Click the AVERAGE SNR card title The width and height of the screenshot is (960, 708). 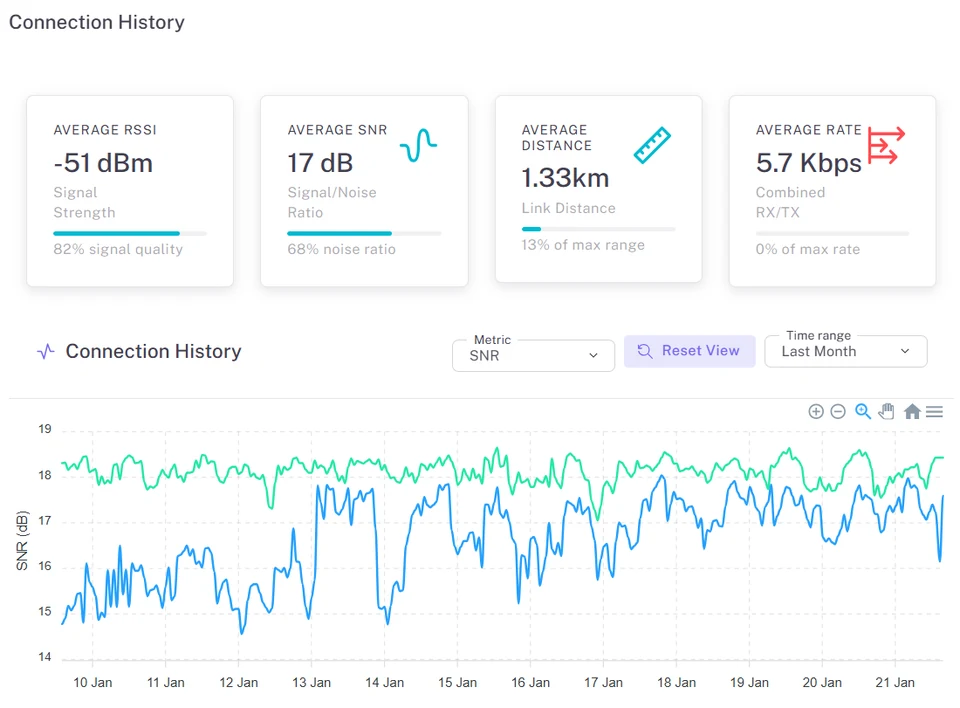[337, 130]
